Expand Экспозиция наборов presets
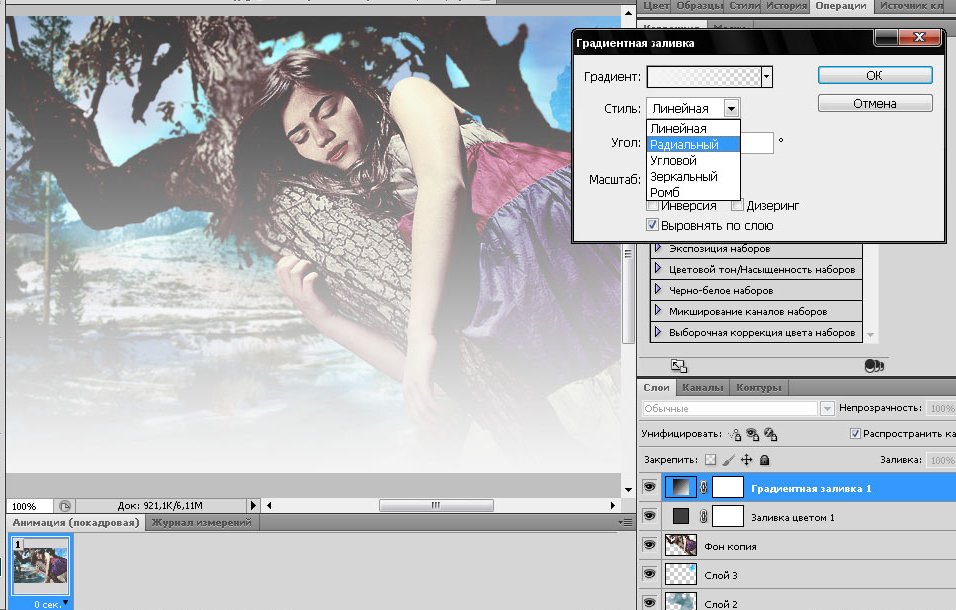Viewport: 956px width, 610px height. point(658,248)
